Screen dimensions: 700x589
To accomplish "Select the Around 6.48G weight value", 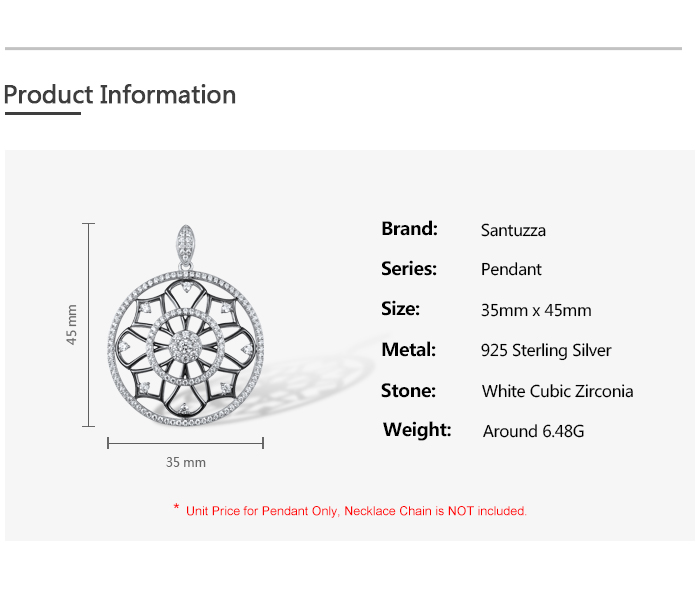I will point(533,431).
